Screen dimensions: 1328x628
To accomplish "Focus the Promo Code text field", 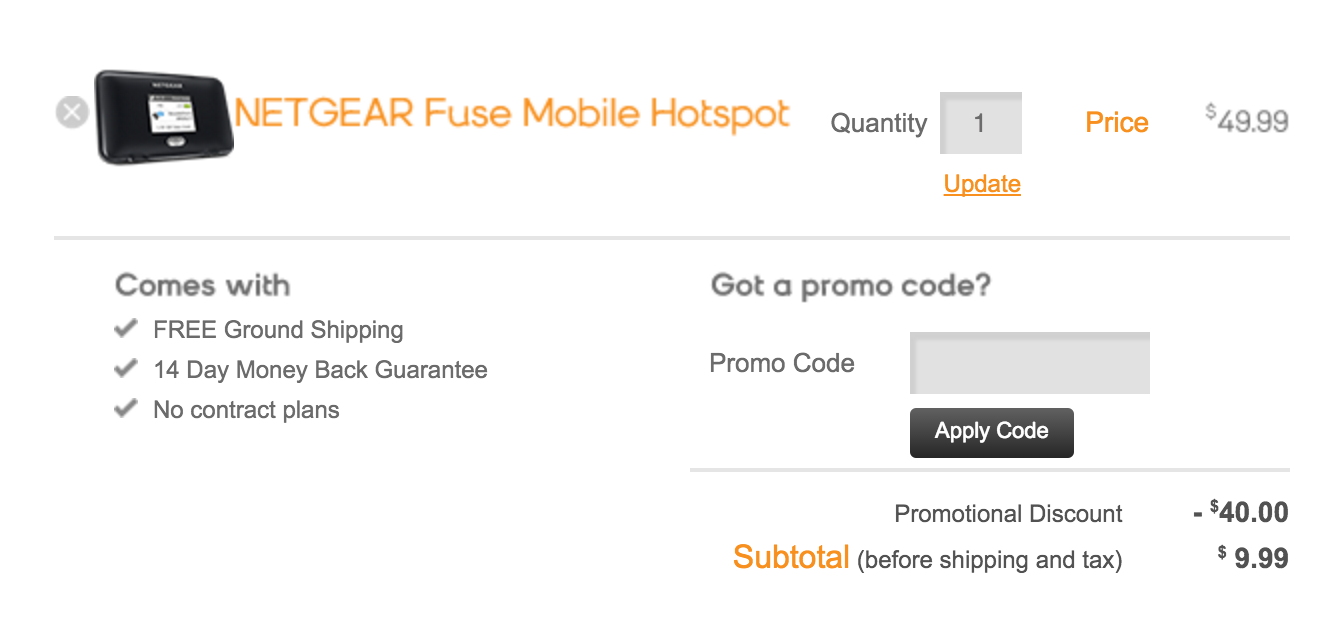I will click(x=1029, y=363).
